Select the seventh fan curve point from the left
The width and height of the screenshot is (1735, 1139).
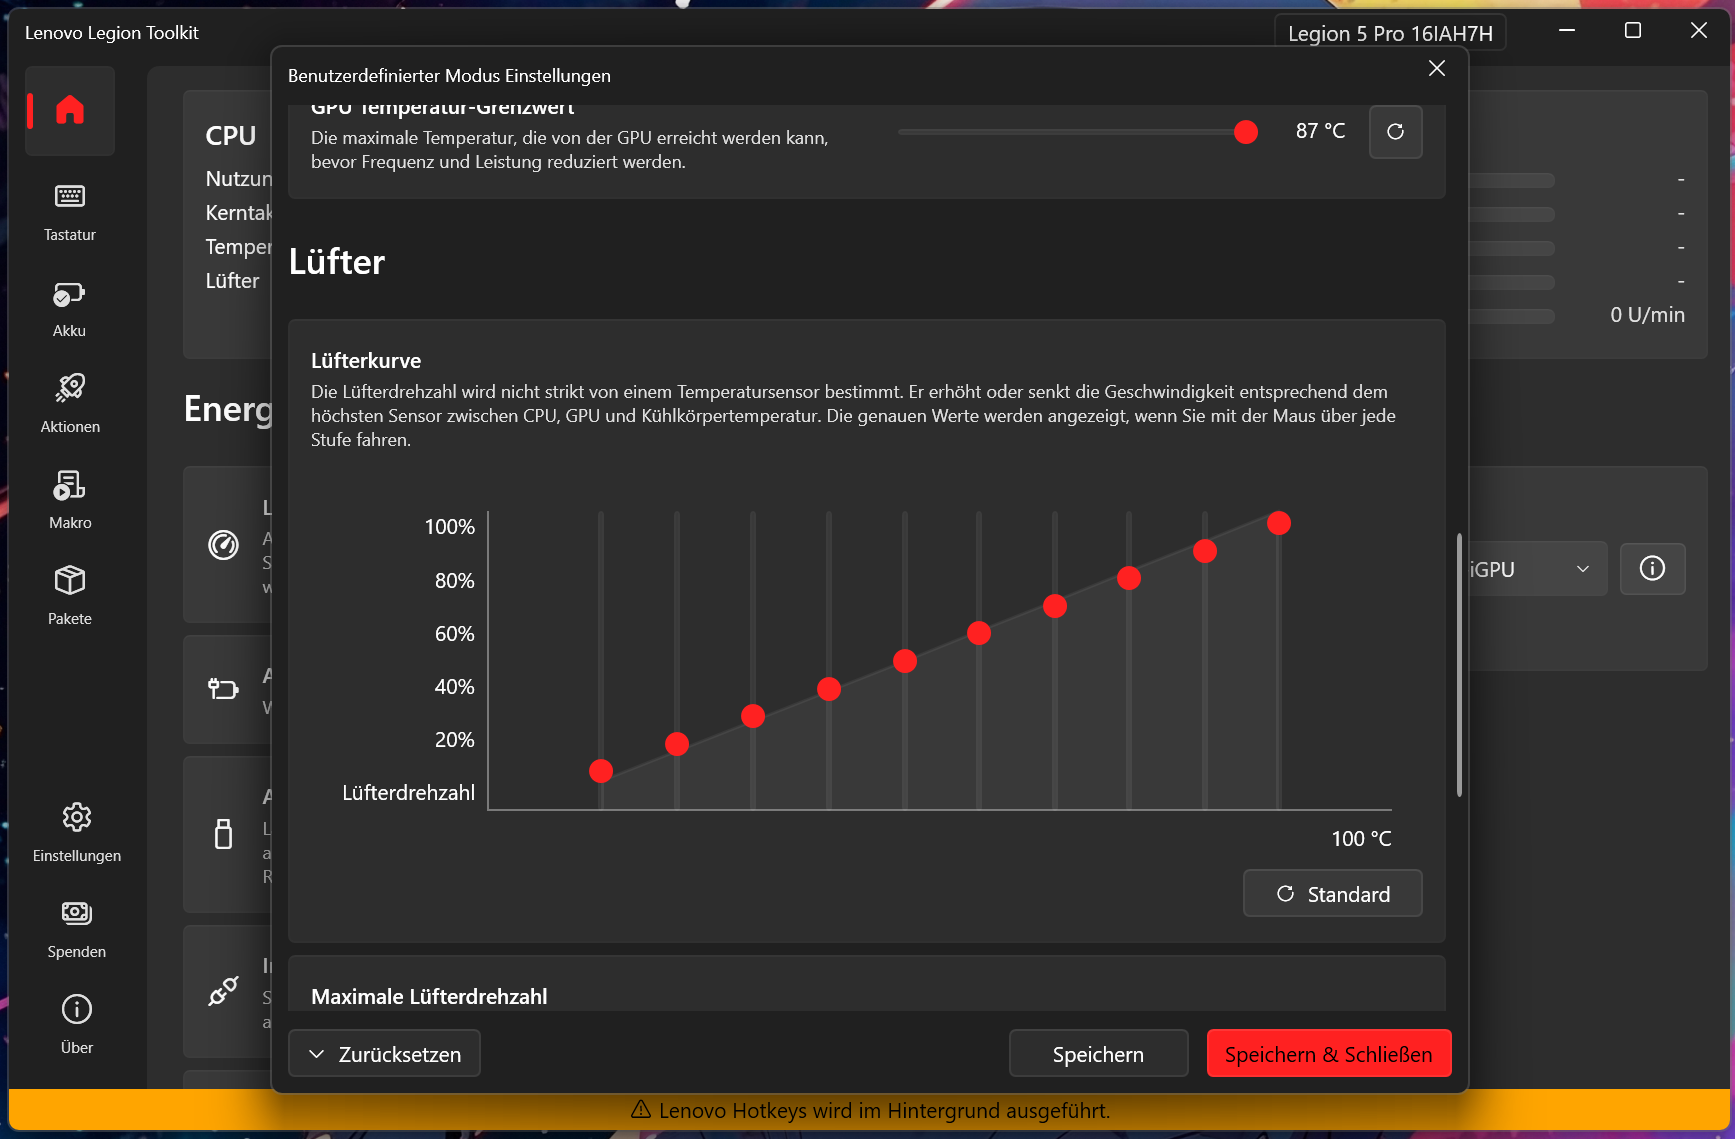(x=1055, y=606)
